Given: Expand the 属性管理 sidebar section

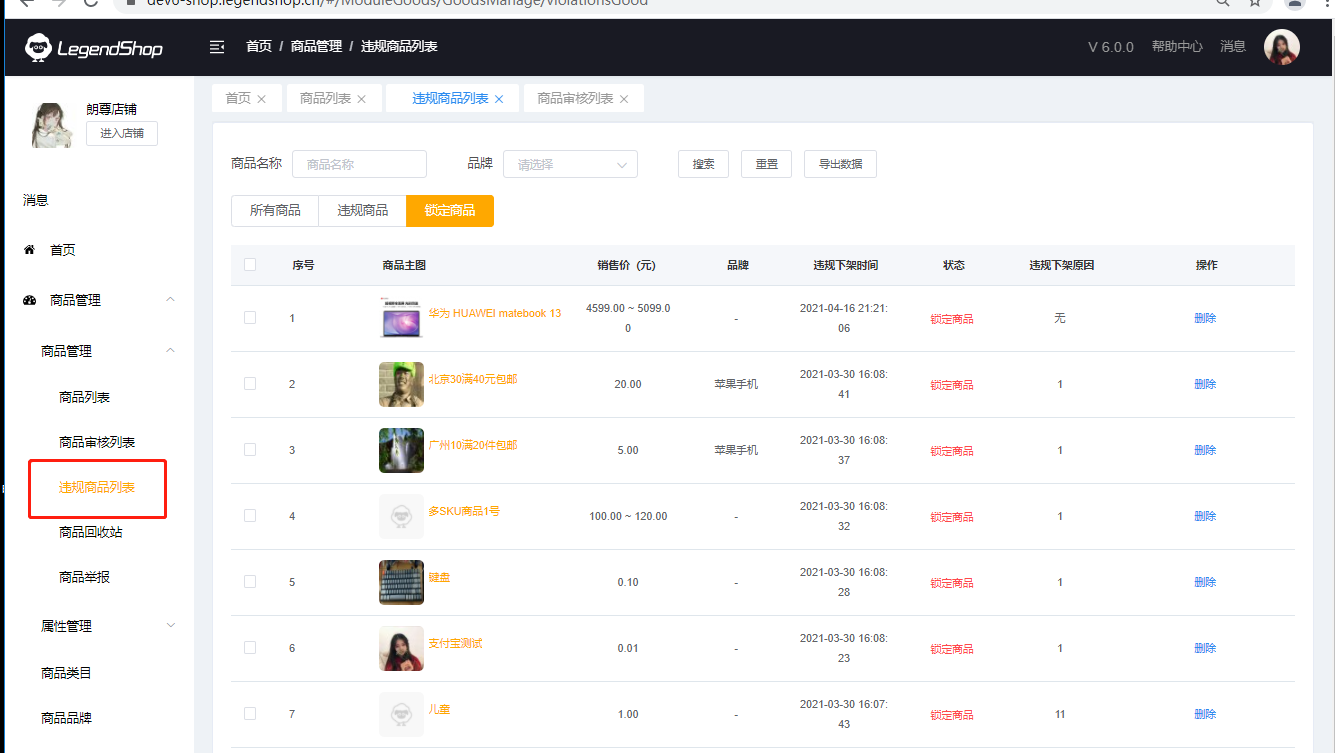Looking at the screenshot, I should (170, 626).
